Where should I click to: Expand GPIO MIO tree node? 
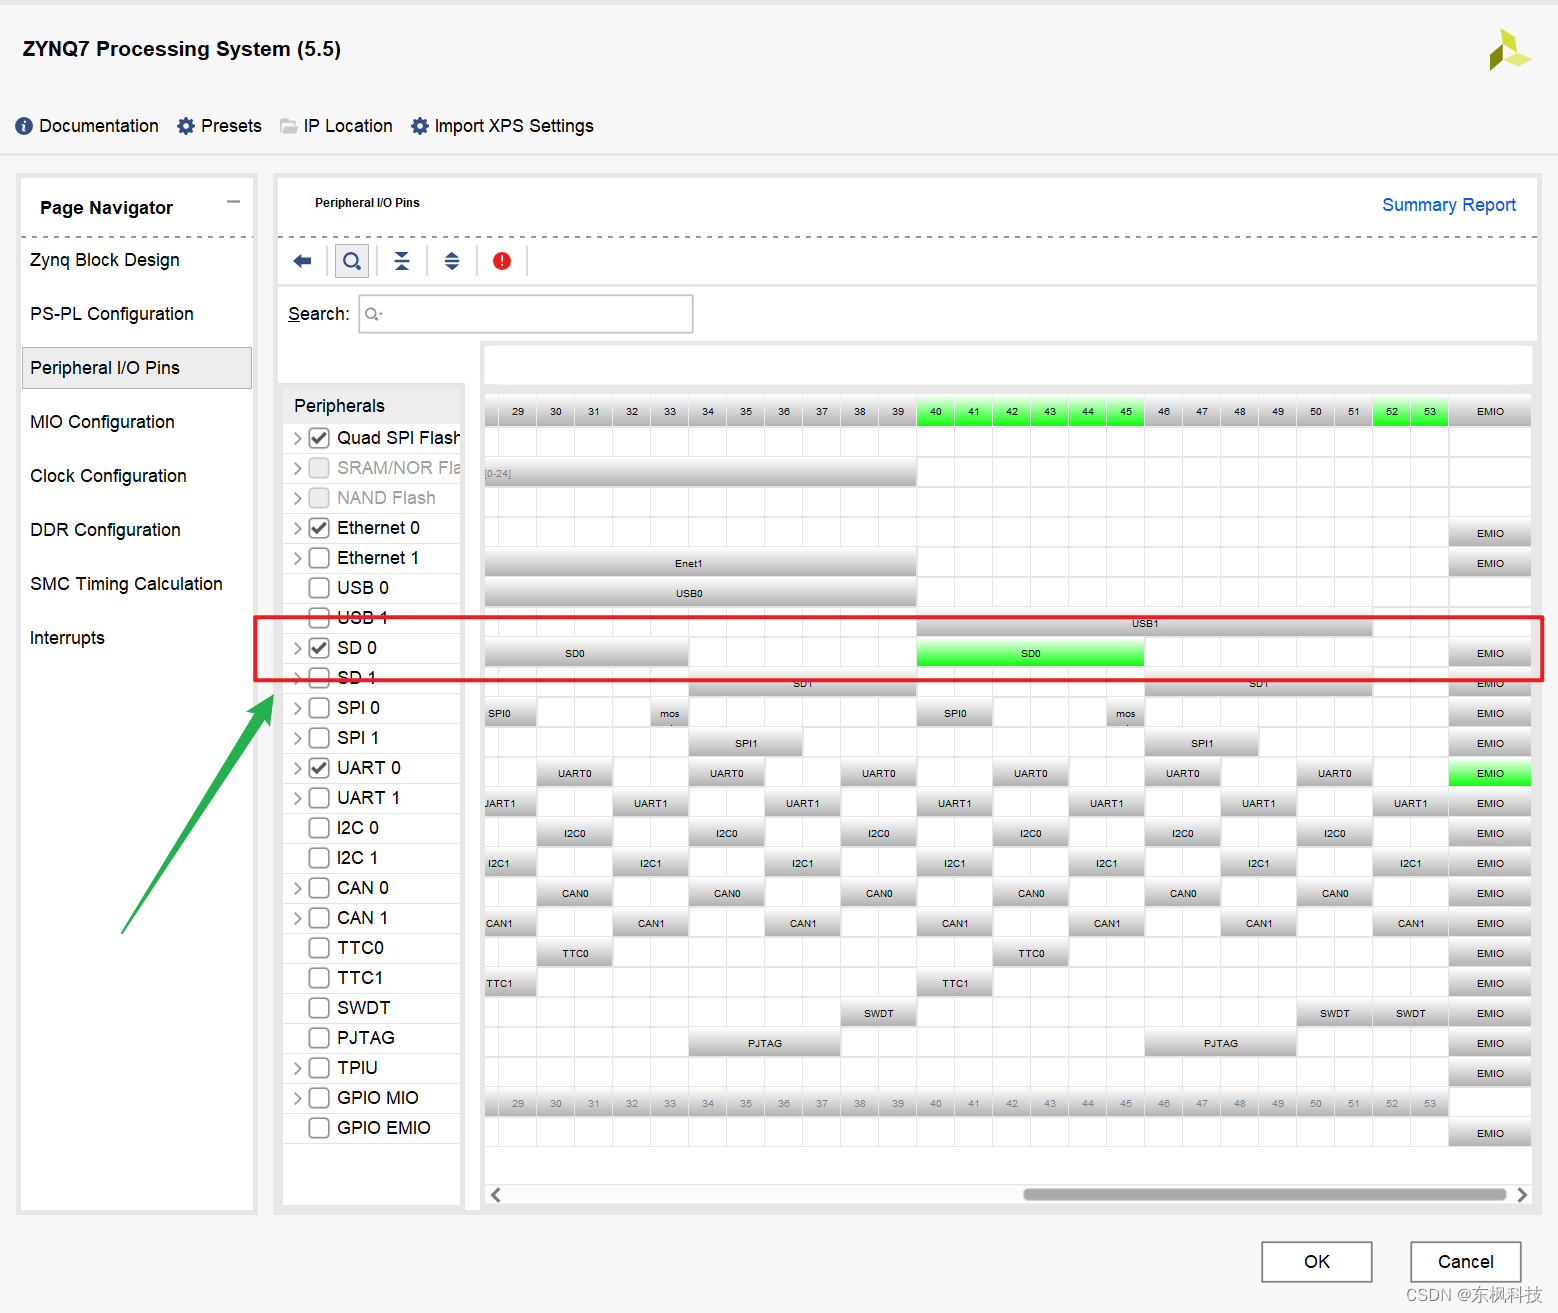[297, 1098]
